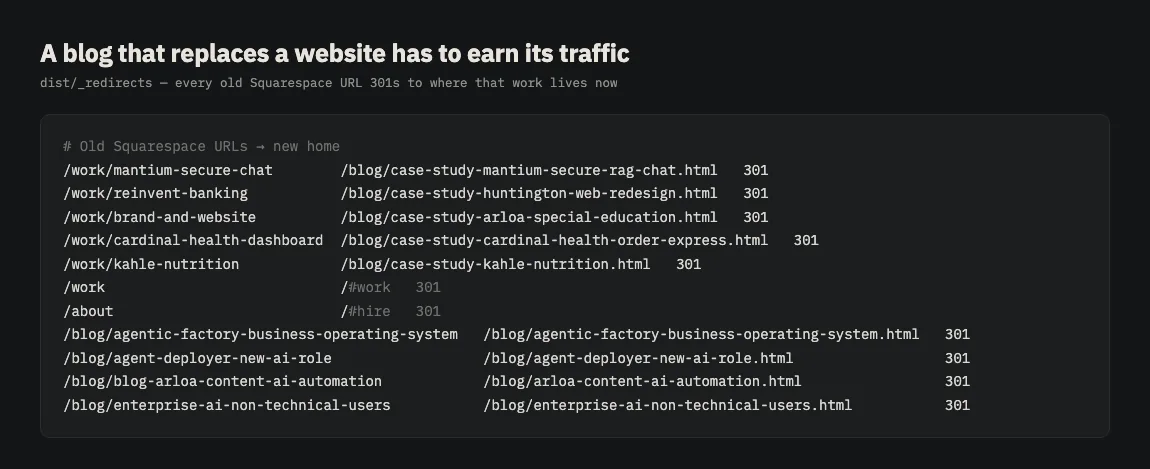Click the 301 code on the huntington-web-redesign row
The width and height of the screenshot is (1150, 469).
pyautogui.click(x=755, y=194)
